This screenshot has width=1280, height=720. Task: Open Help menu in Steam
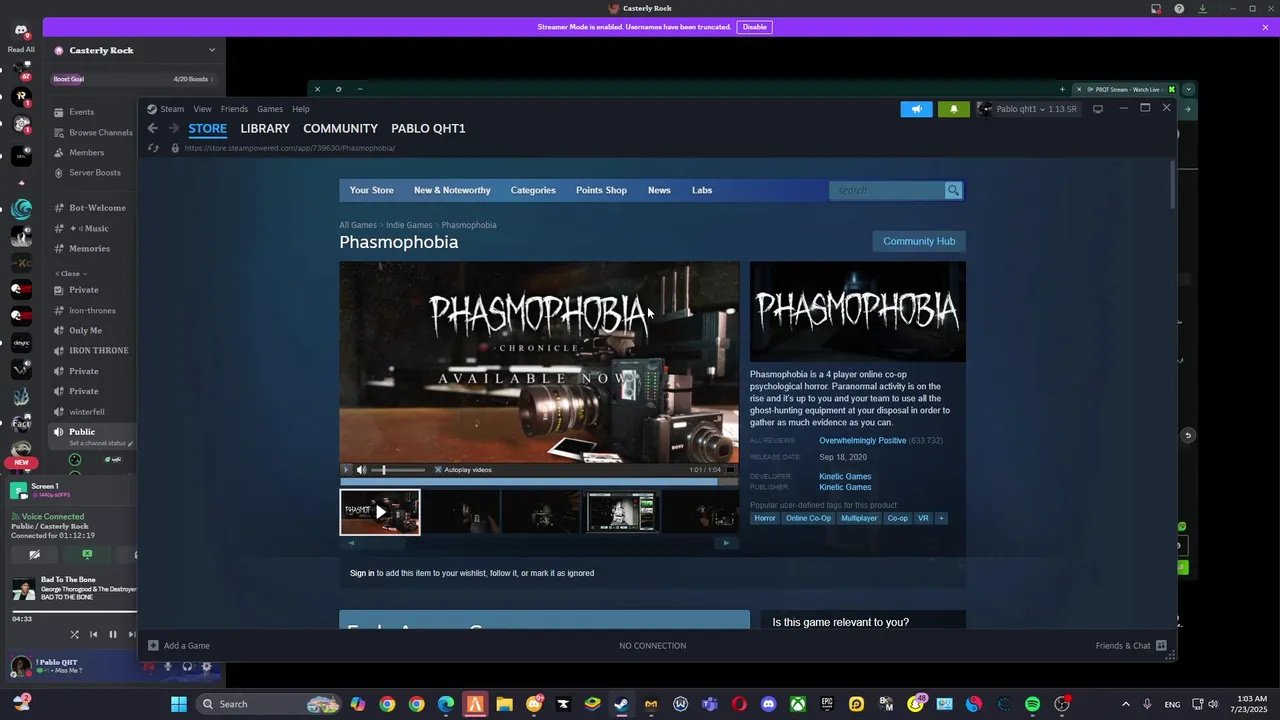pos(301,109)
